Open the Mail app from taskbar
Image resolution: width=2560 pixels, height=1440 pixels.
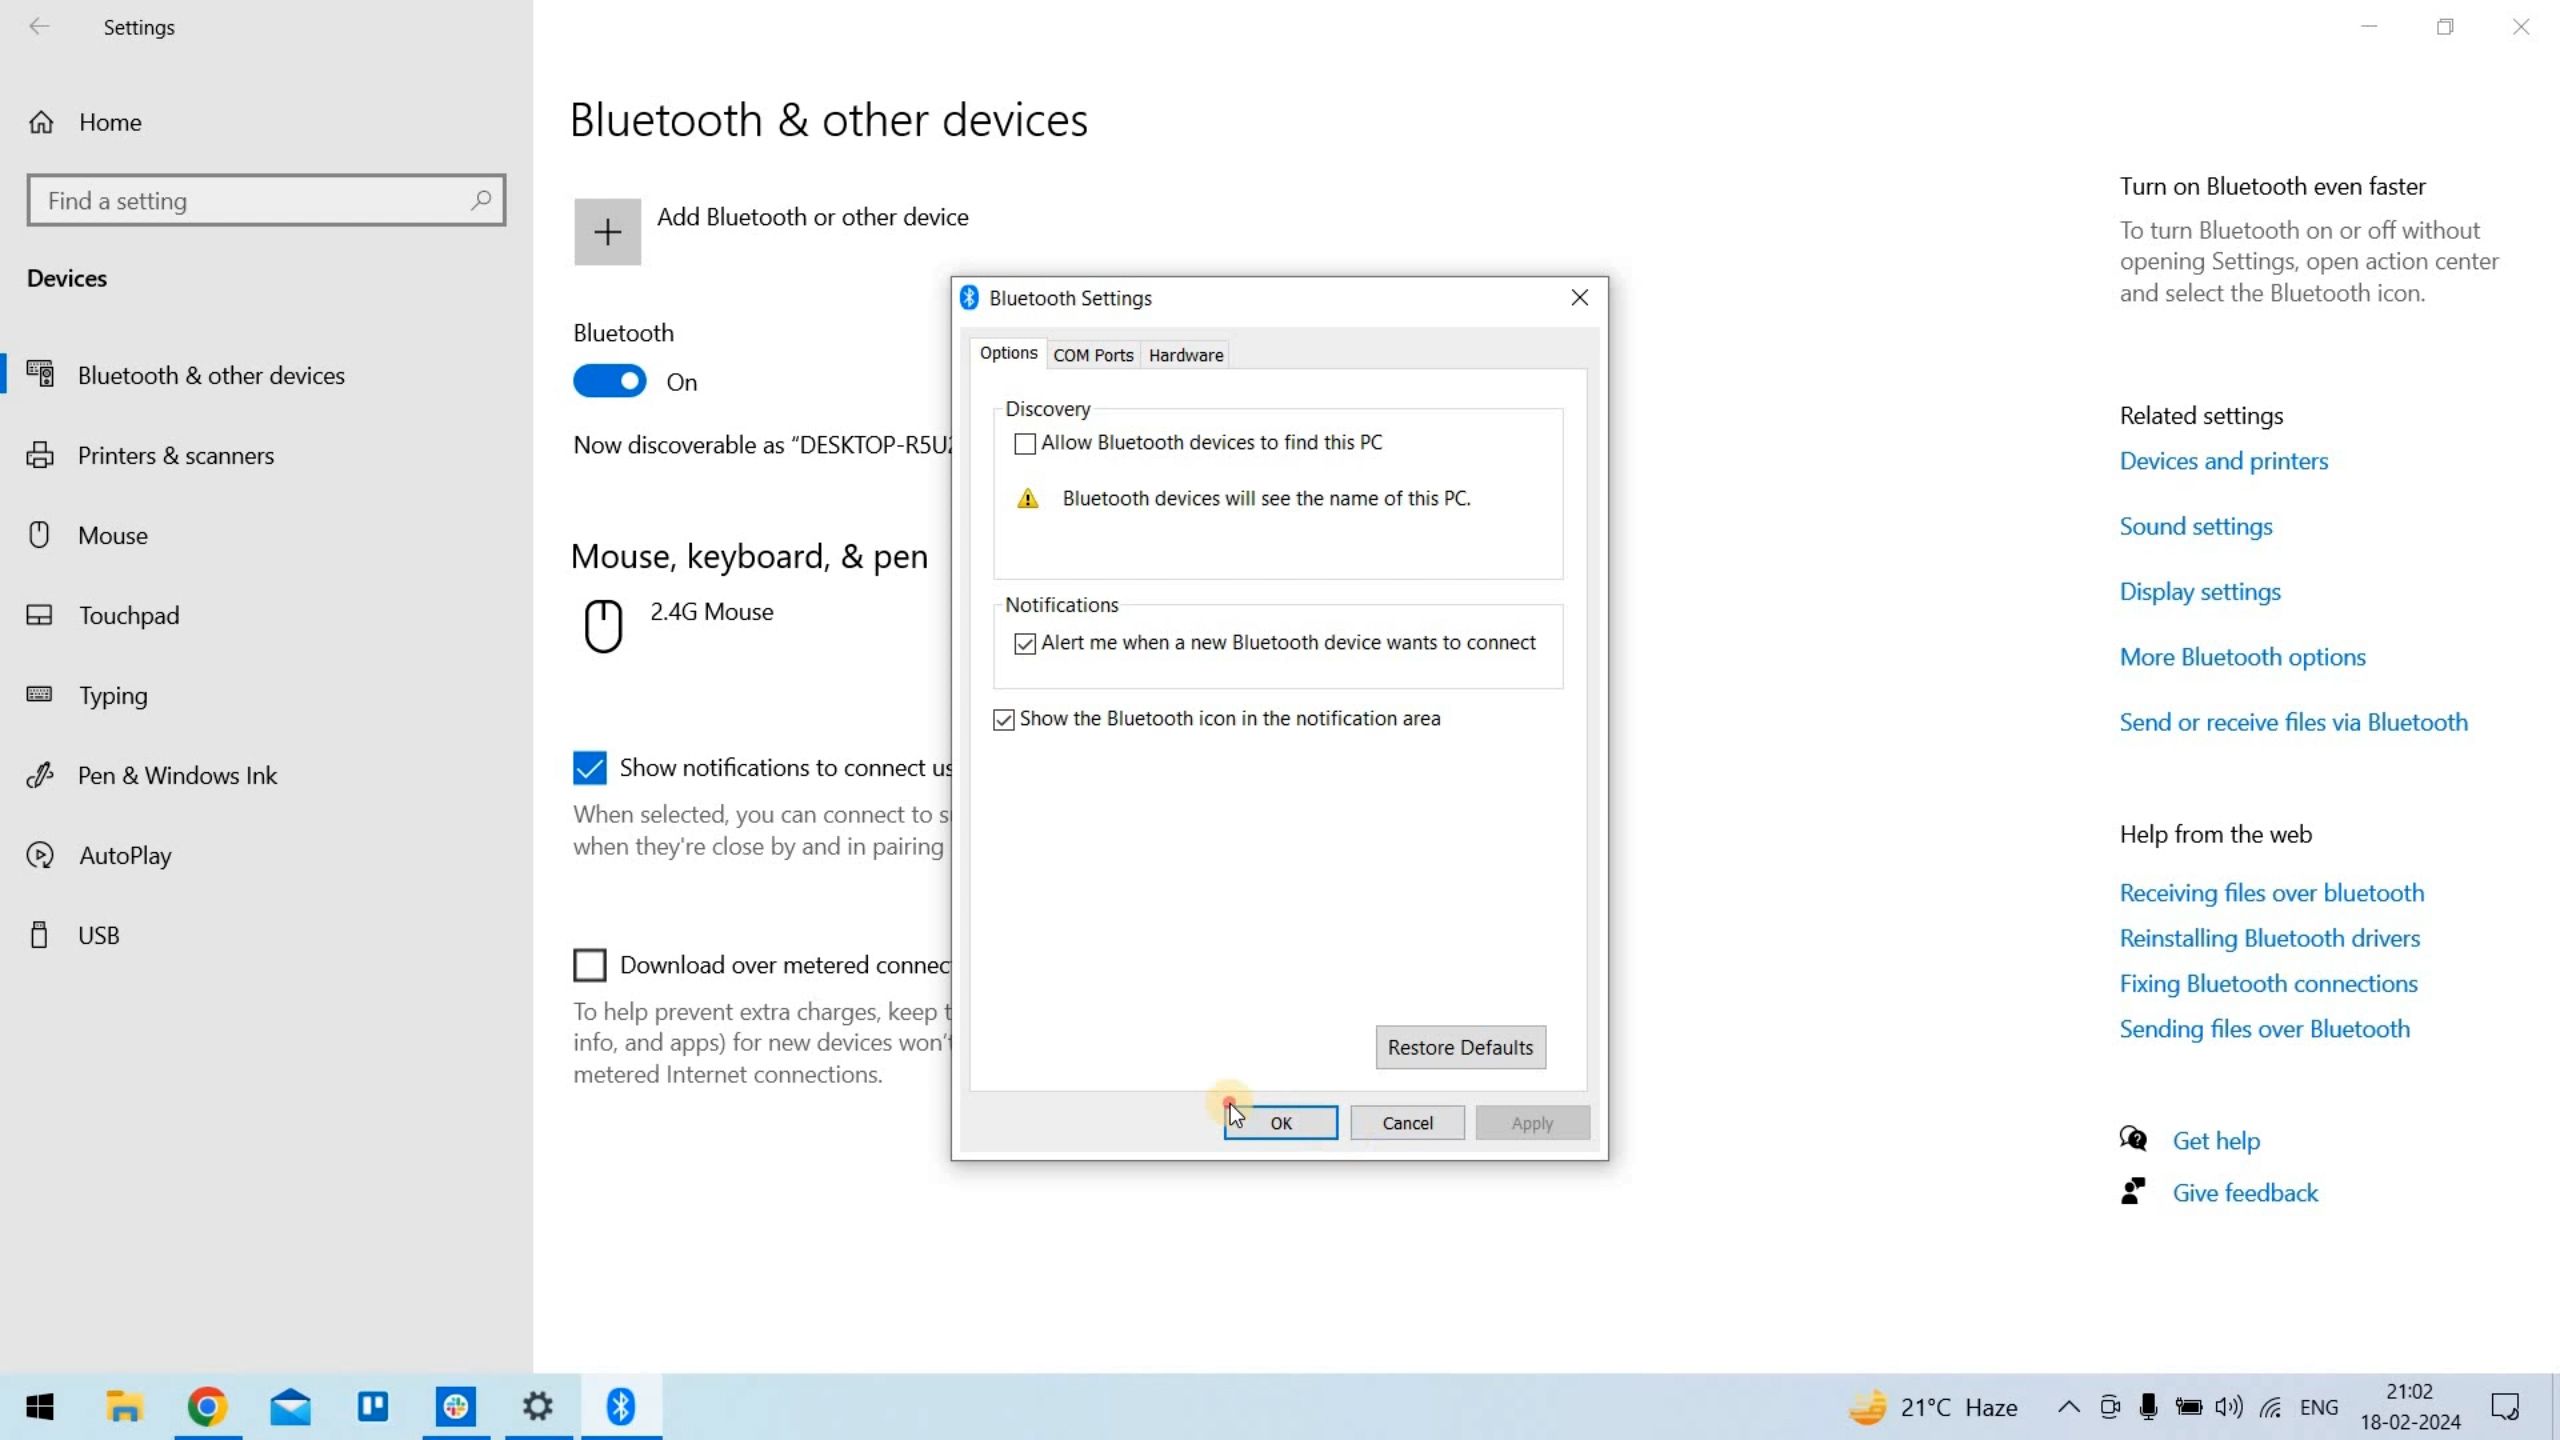coord(290,1407)
